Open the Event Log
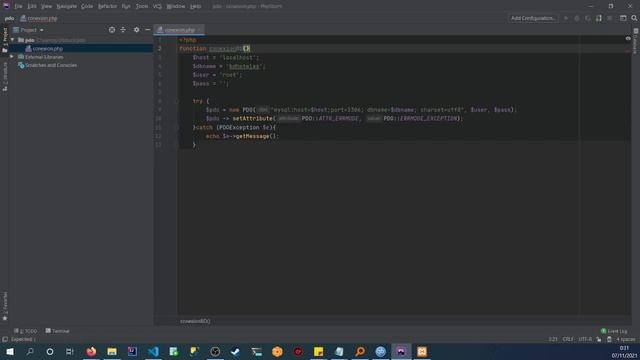The width and height of the screenshot is (640, 360). 614,331
